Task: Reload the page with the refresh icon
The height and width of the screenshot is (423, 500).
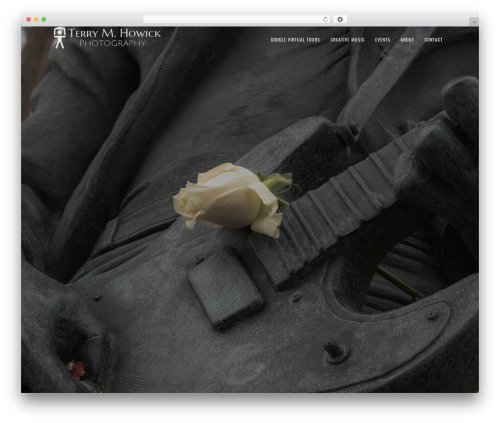Action: tap(325, 19)
